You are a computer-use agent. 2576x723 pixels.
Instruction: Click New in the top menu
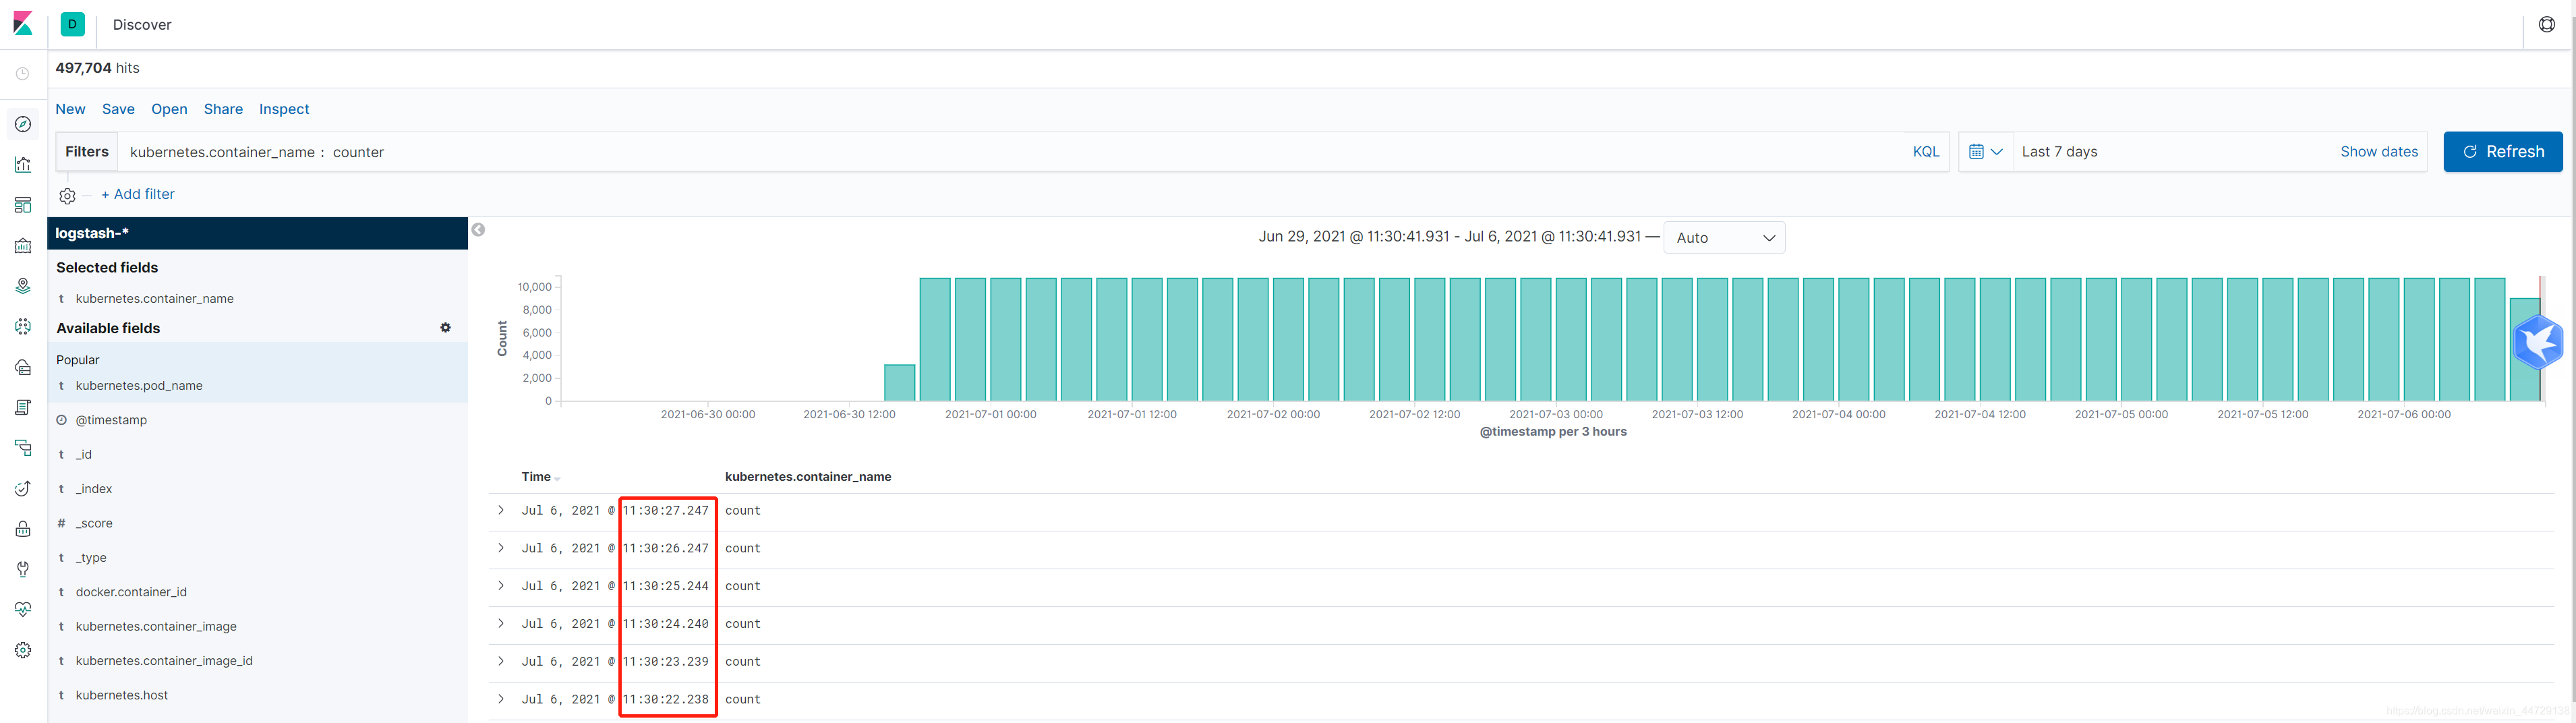tap(70, 109)
